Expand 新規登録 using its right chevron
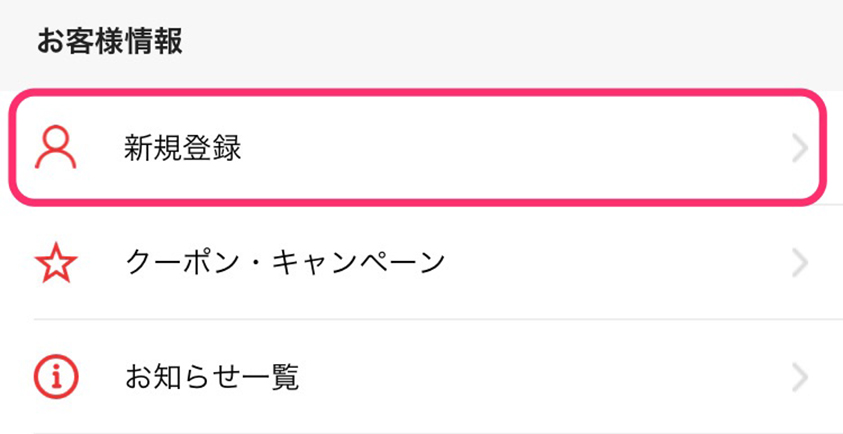Viewport: 843px width, 434px height. 801,148
